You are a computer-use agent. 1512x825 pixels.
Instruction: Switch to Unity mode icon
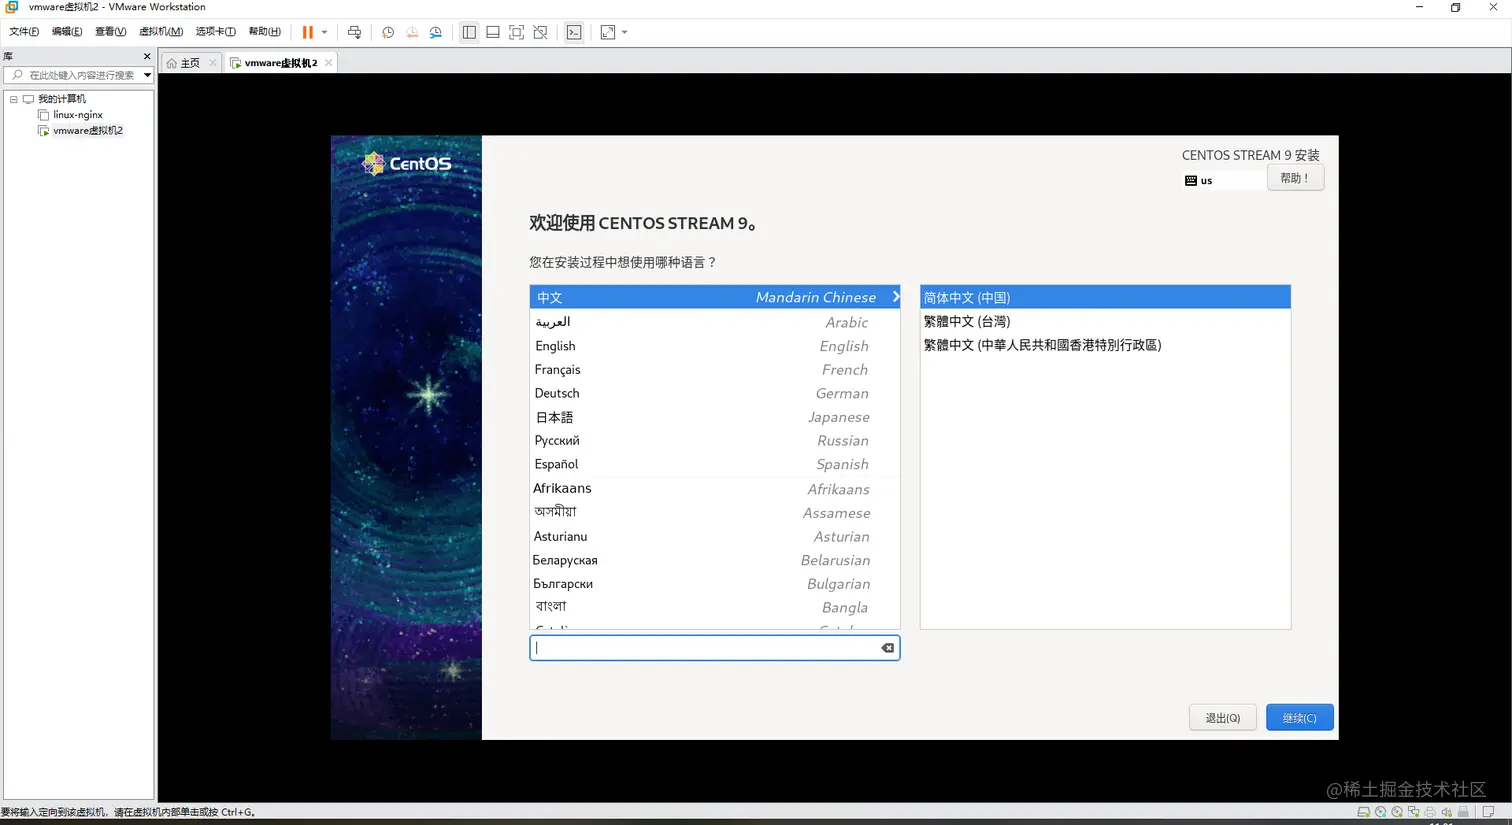(541, 32)
